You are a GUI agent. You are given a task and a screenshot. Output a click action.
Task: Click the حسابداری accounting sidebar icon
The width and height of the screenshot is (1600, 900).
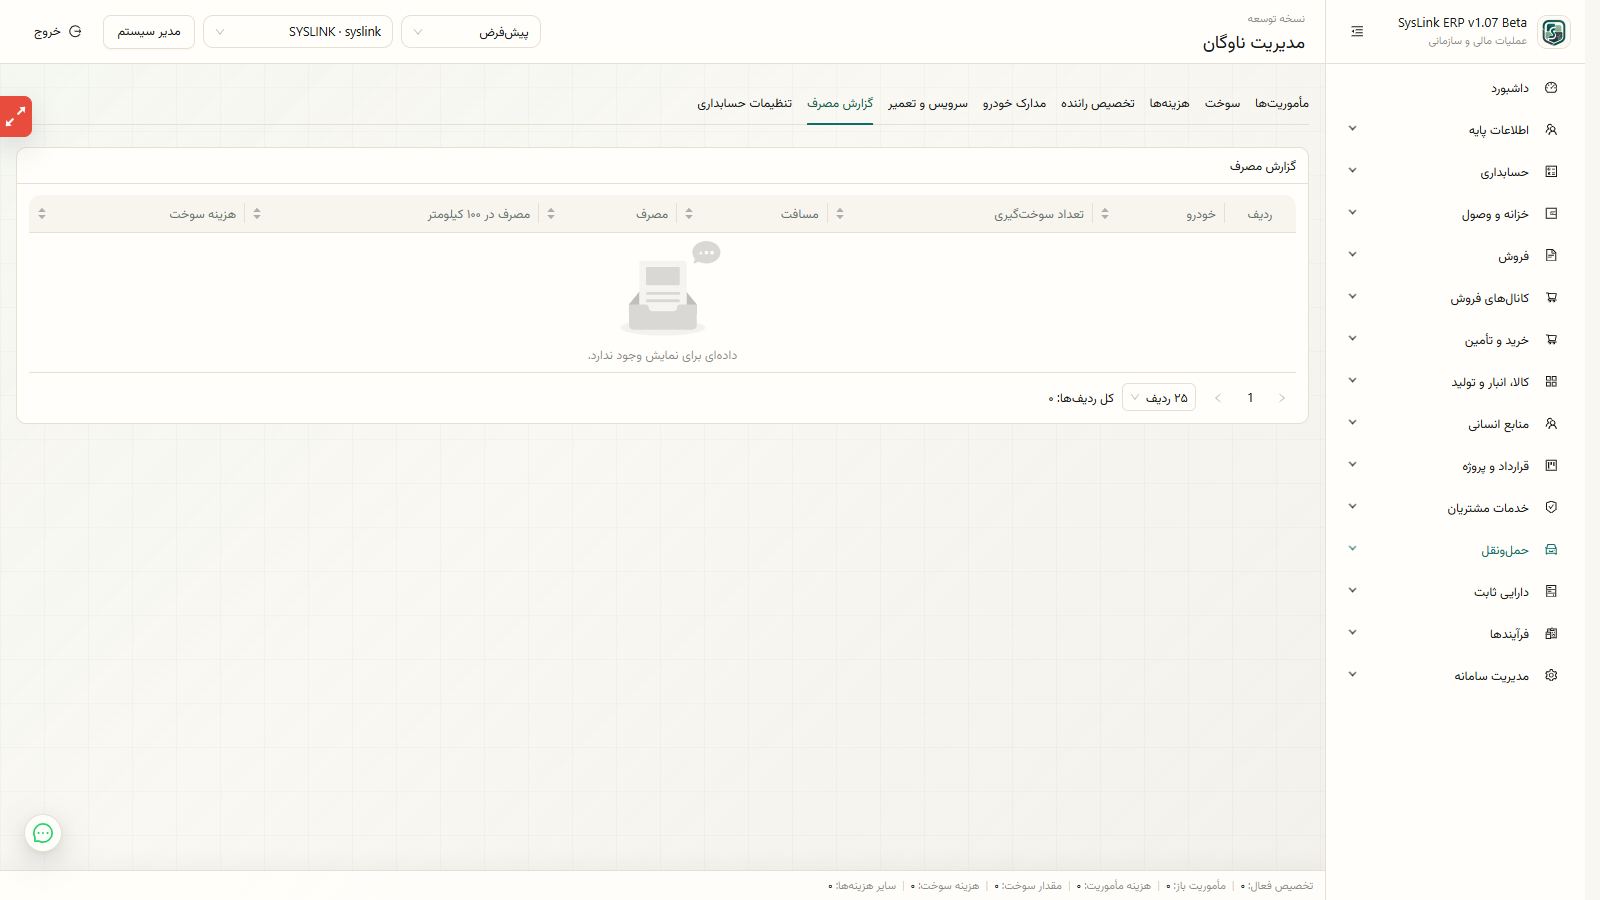coord(1551,172)
